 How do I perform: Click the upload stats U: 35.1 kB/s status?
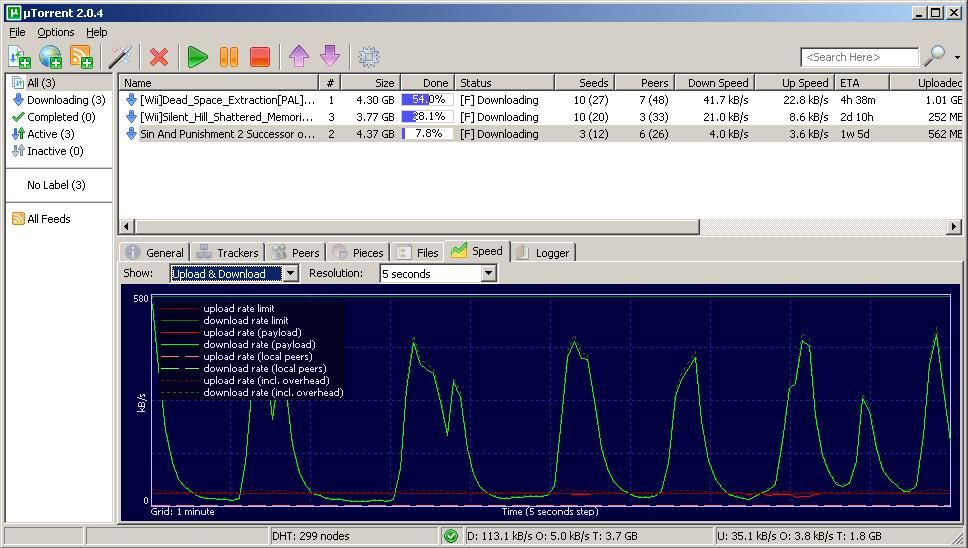pyautogui.click(x=799, y=536)
